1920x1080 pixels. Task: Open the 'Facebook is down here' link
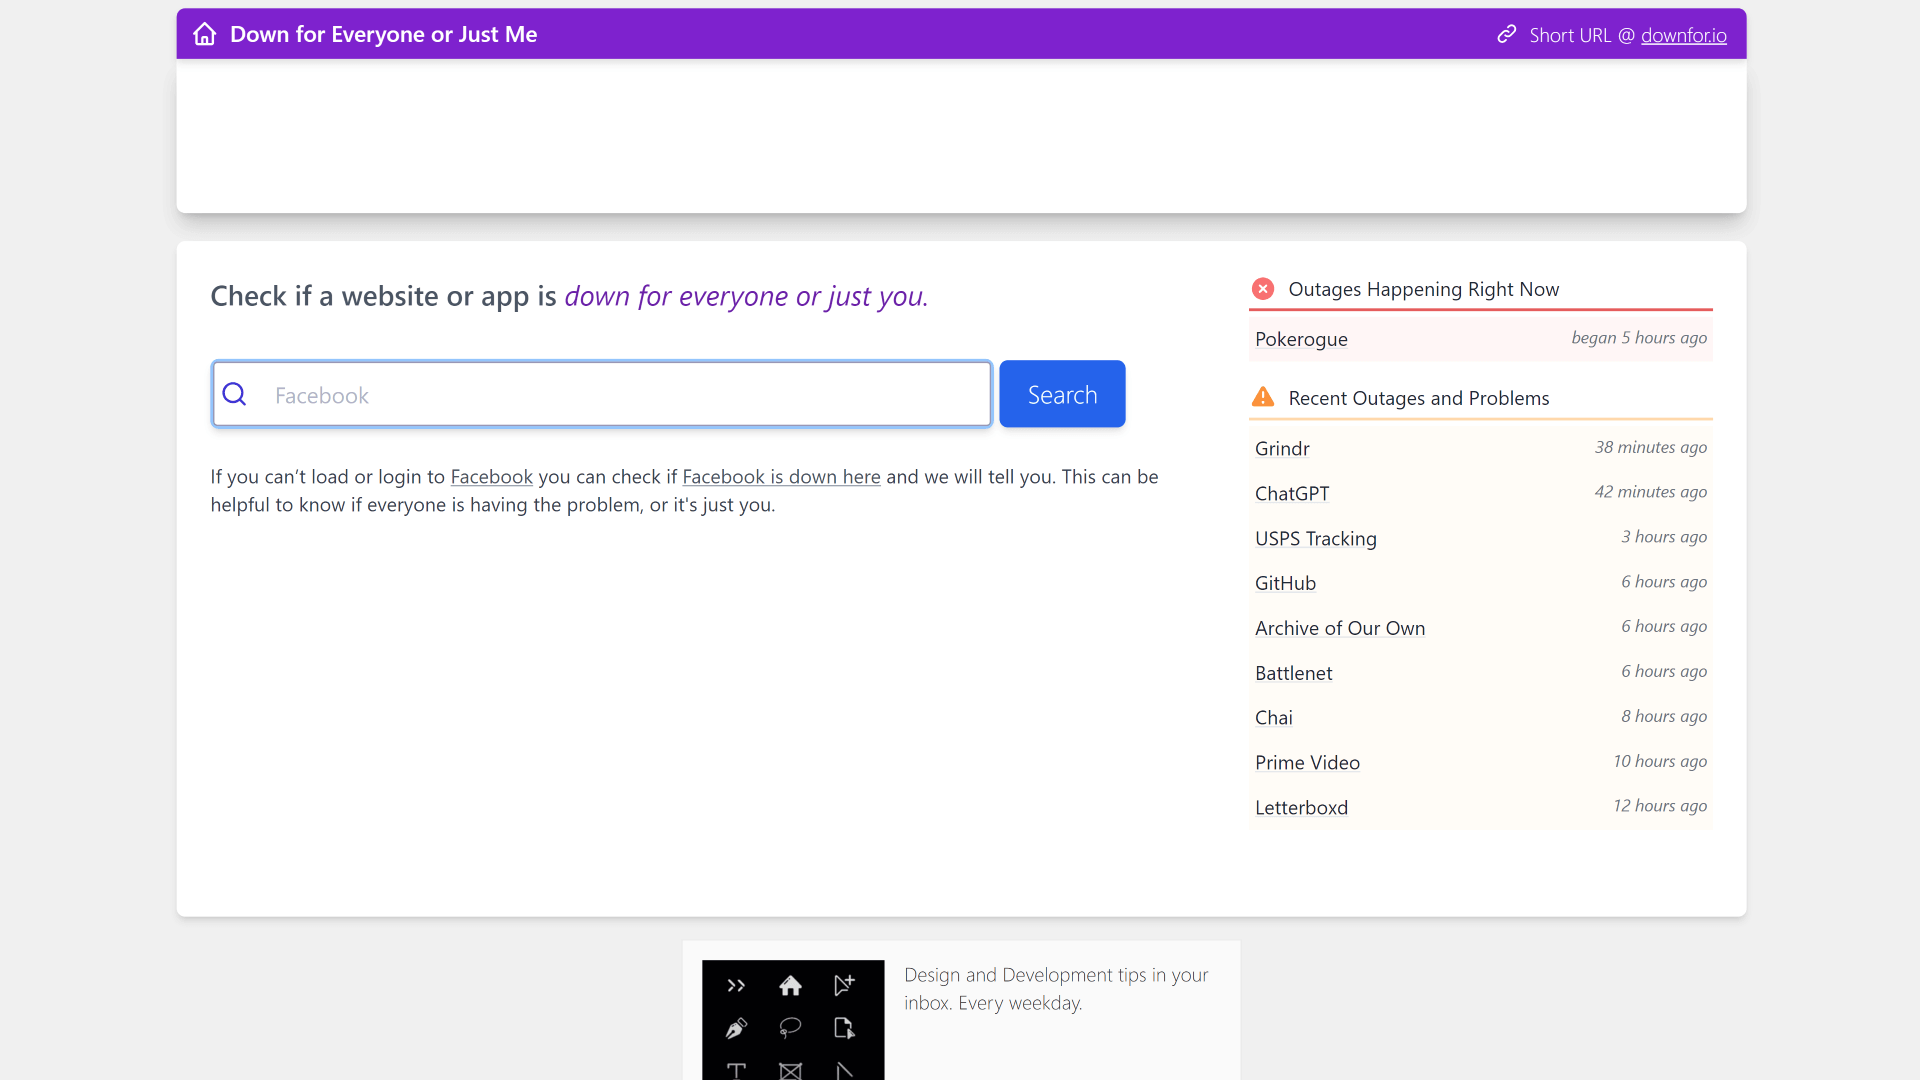[781, 477]
